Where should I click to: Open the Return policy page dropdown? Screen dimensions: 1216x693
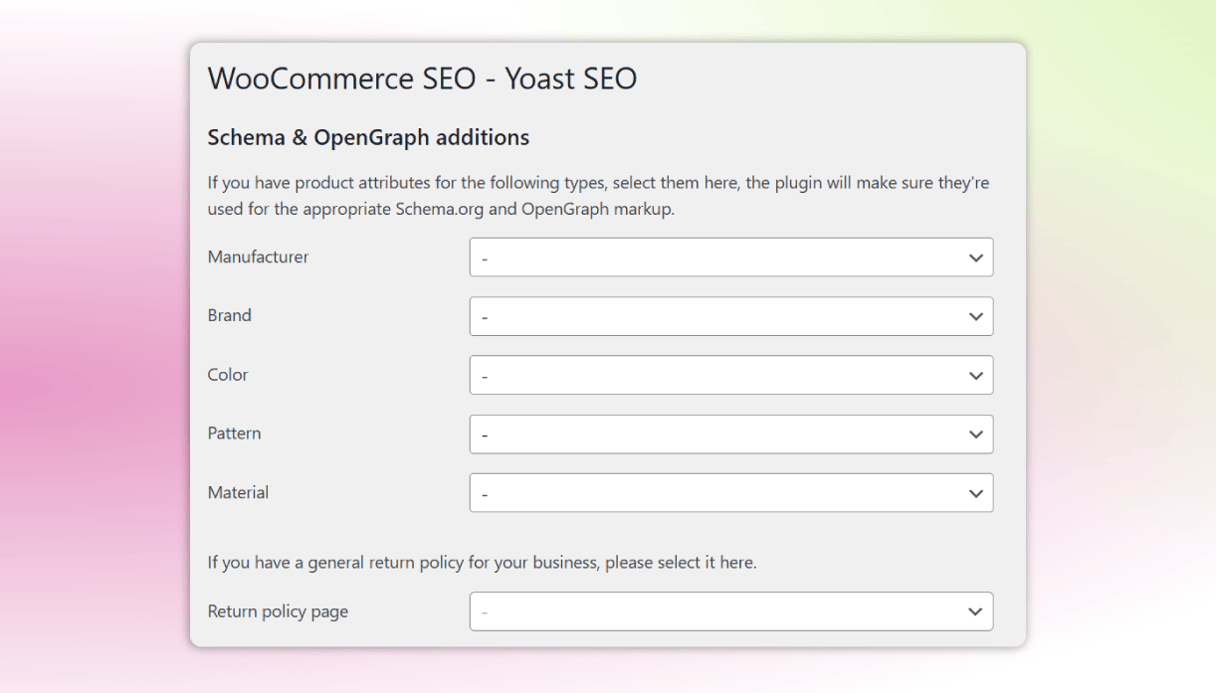[730, 612]
